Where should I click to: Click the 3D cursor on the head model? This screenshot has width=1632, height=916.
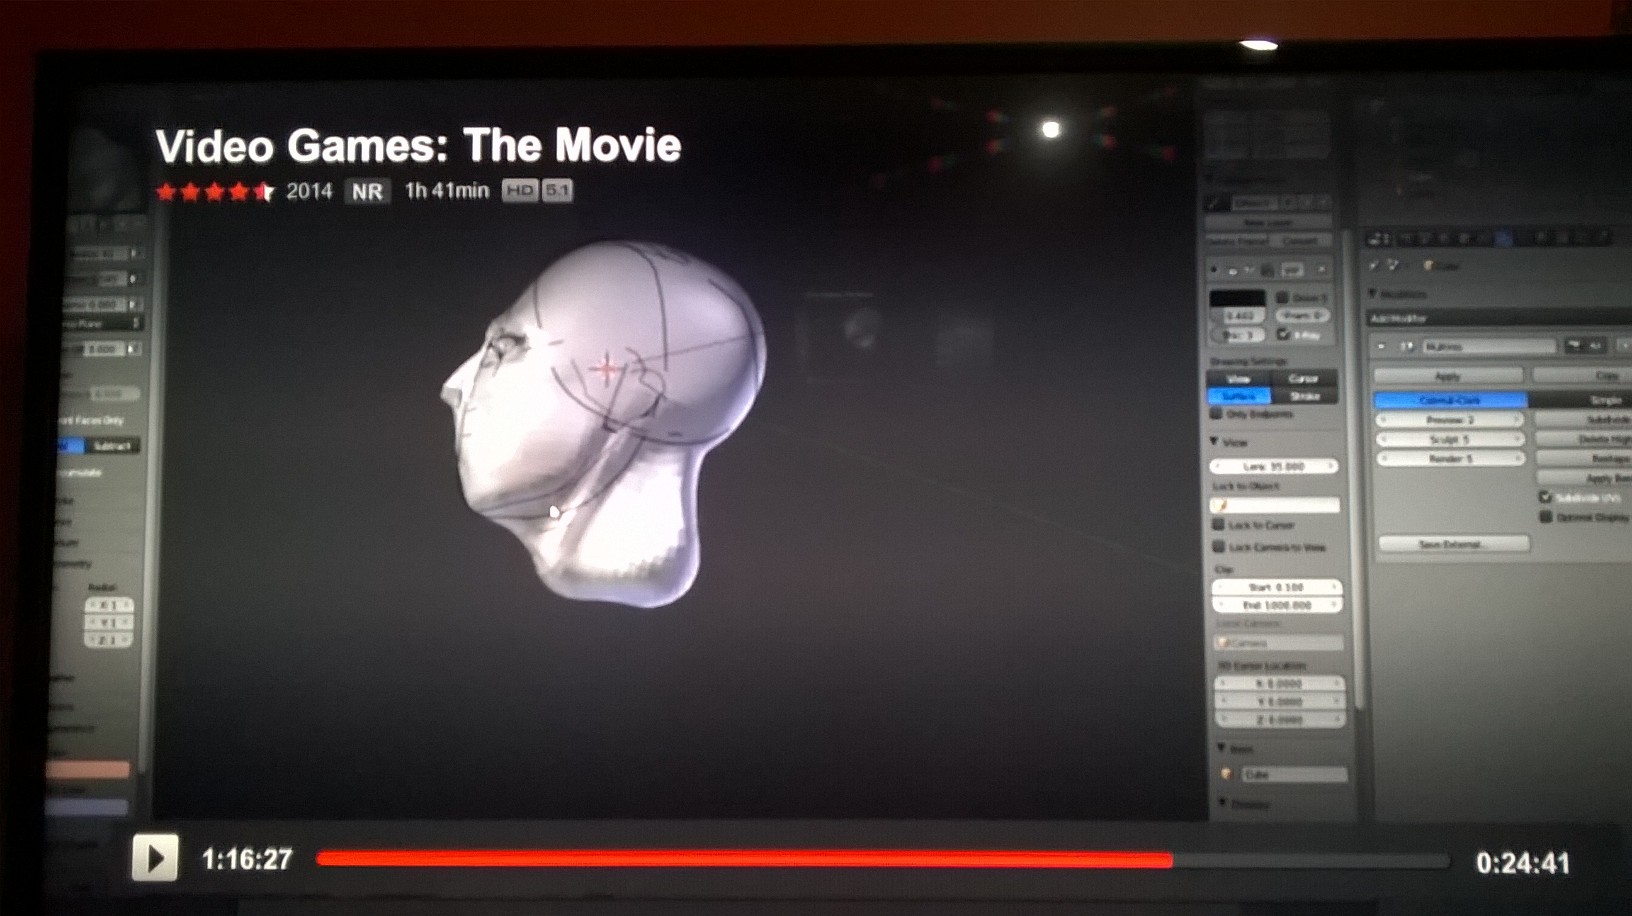605,369
